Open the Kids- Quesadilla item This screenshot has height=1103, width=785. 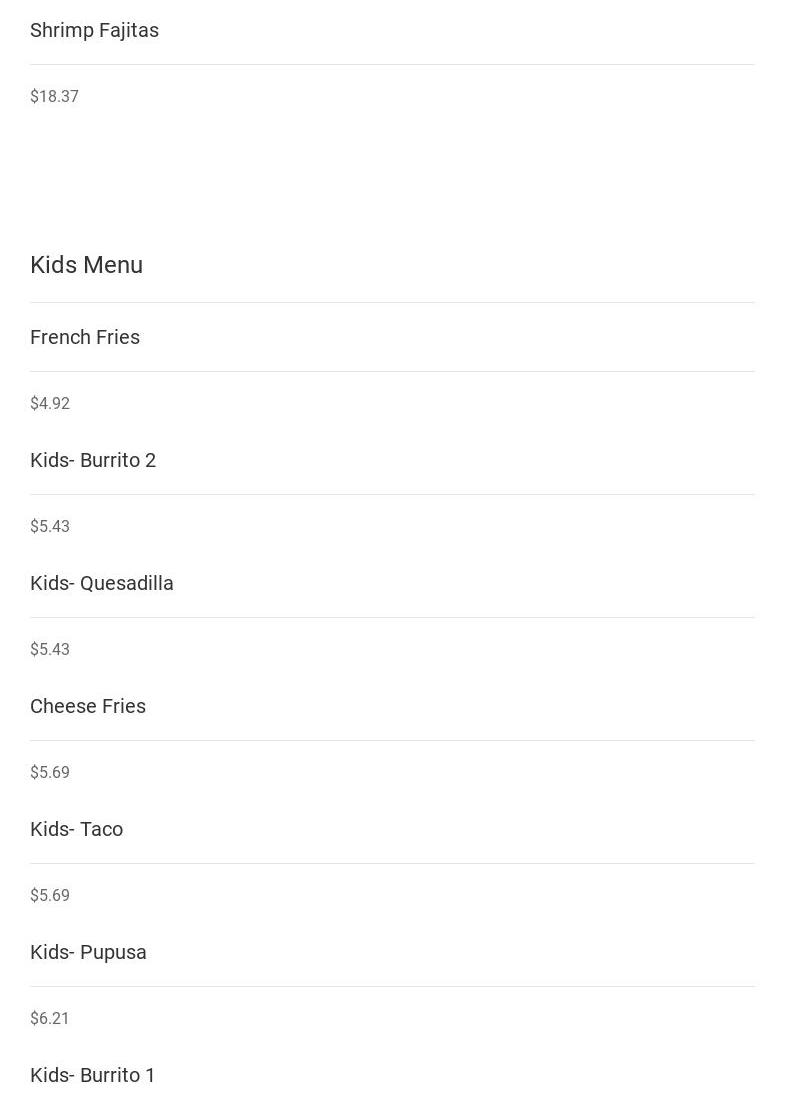click(x=102, y=583)
